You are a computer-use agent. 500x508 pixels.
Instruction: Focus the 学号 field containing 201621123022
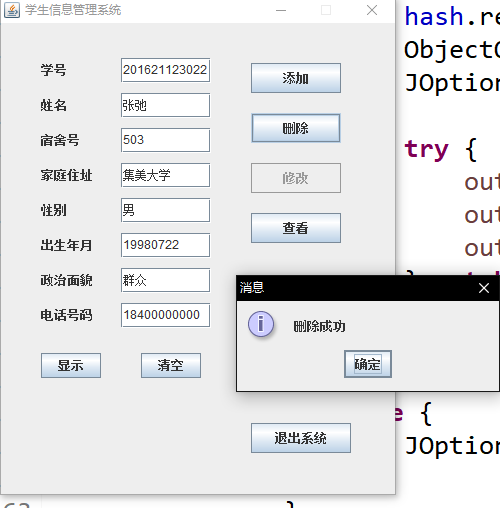(x=165, y=70)
